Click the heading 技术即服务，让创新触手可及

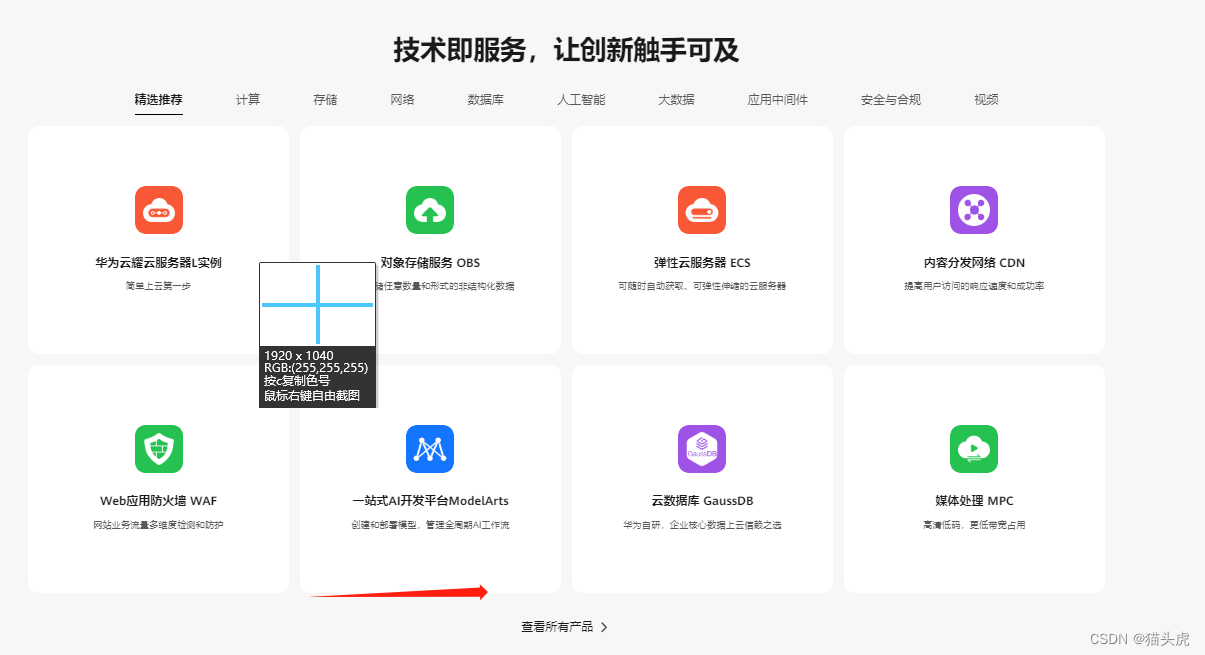tap(566, 50)
